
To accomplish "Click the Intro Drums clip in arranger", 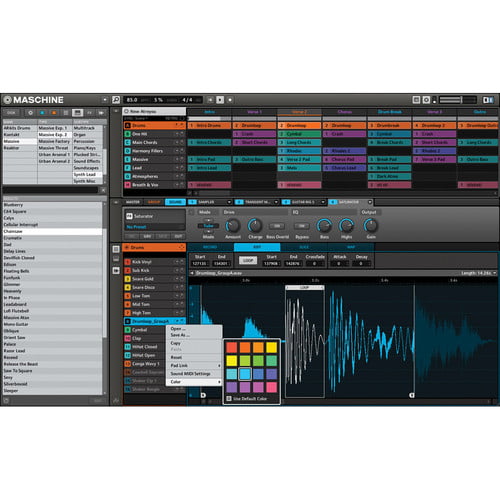I will 209,125.
